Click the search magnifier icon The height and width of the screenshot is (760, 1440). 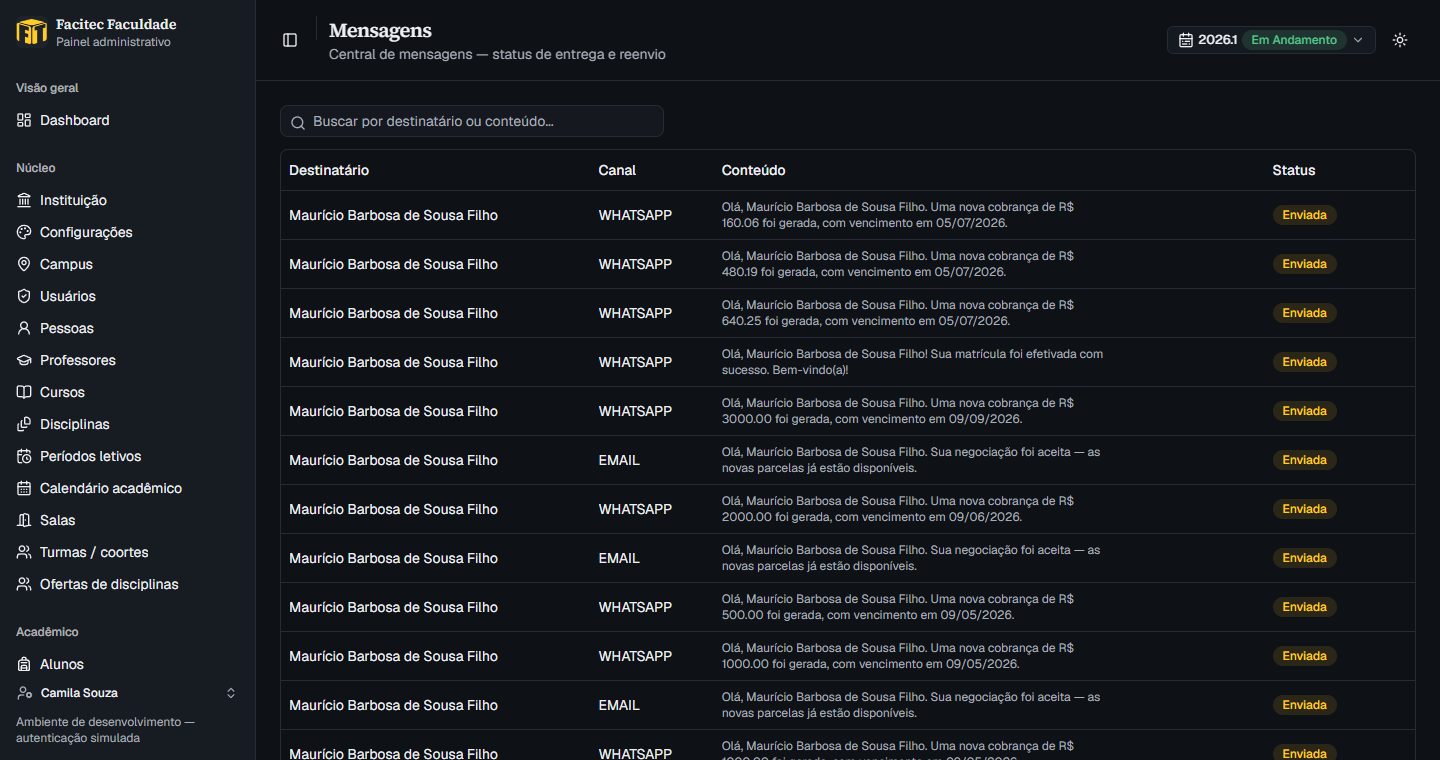pos(298,122)
